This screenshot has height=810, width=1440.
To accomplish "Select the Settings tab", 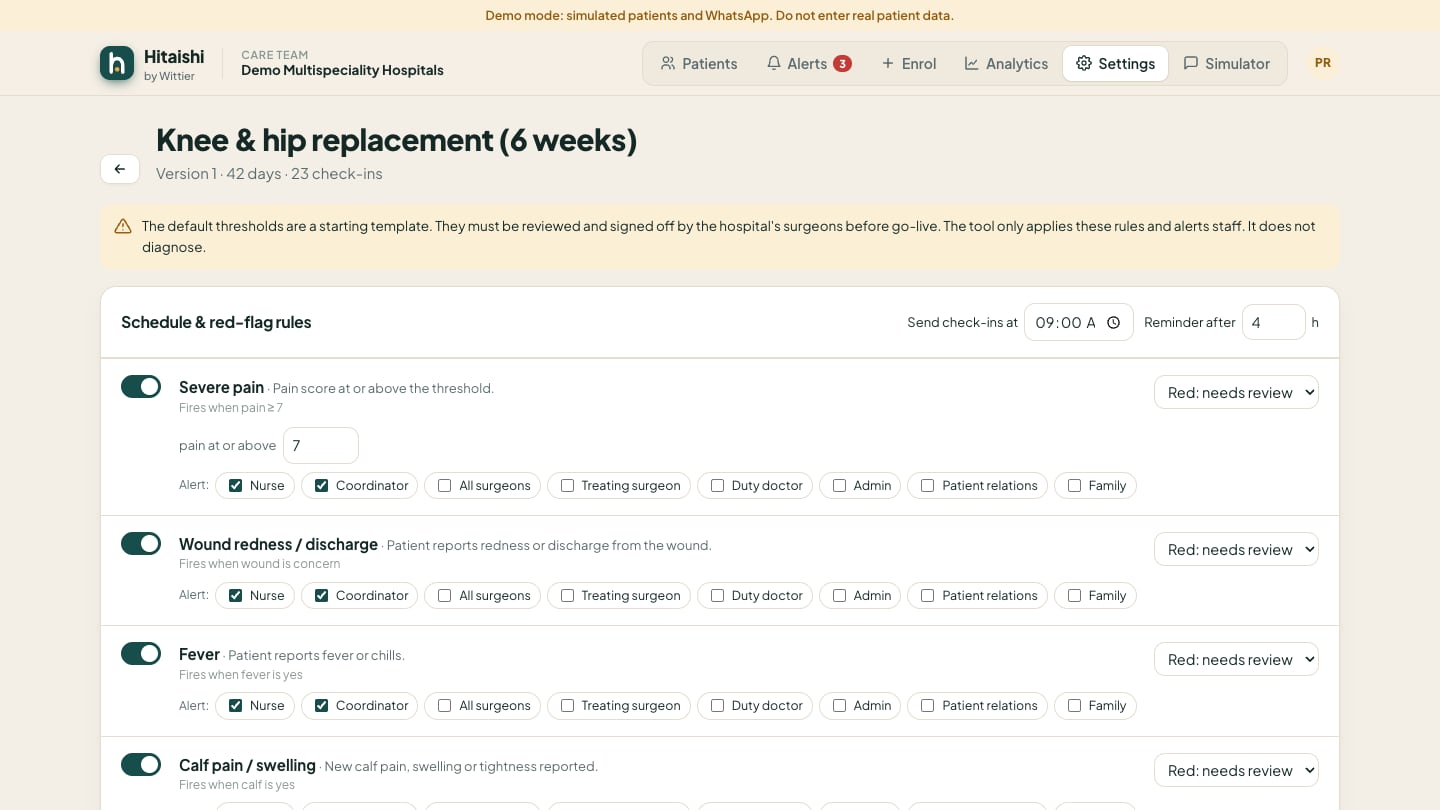I will coord(1115,64).
